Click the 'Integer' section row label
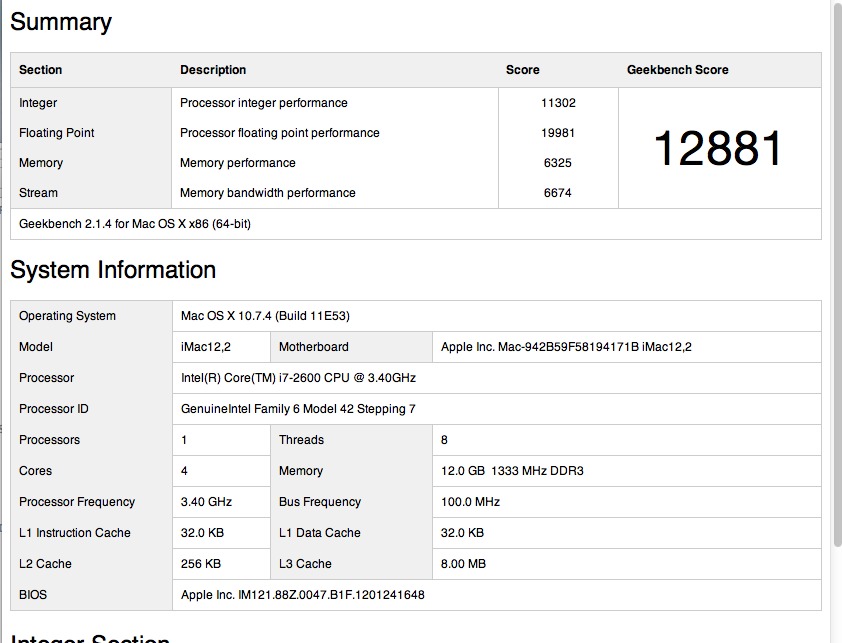842x643 pixels. 38,103
